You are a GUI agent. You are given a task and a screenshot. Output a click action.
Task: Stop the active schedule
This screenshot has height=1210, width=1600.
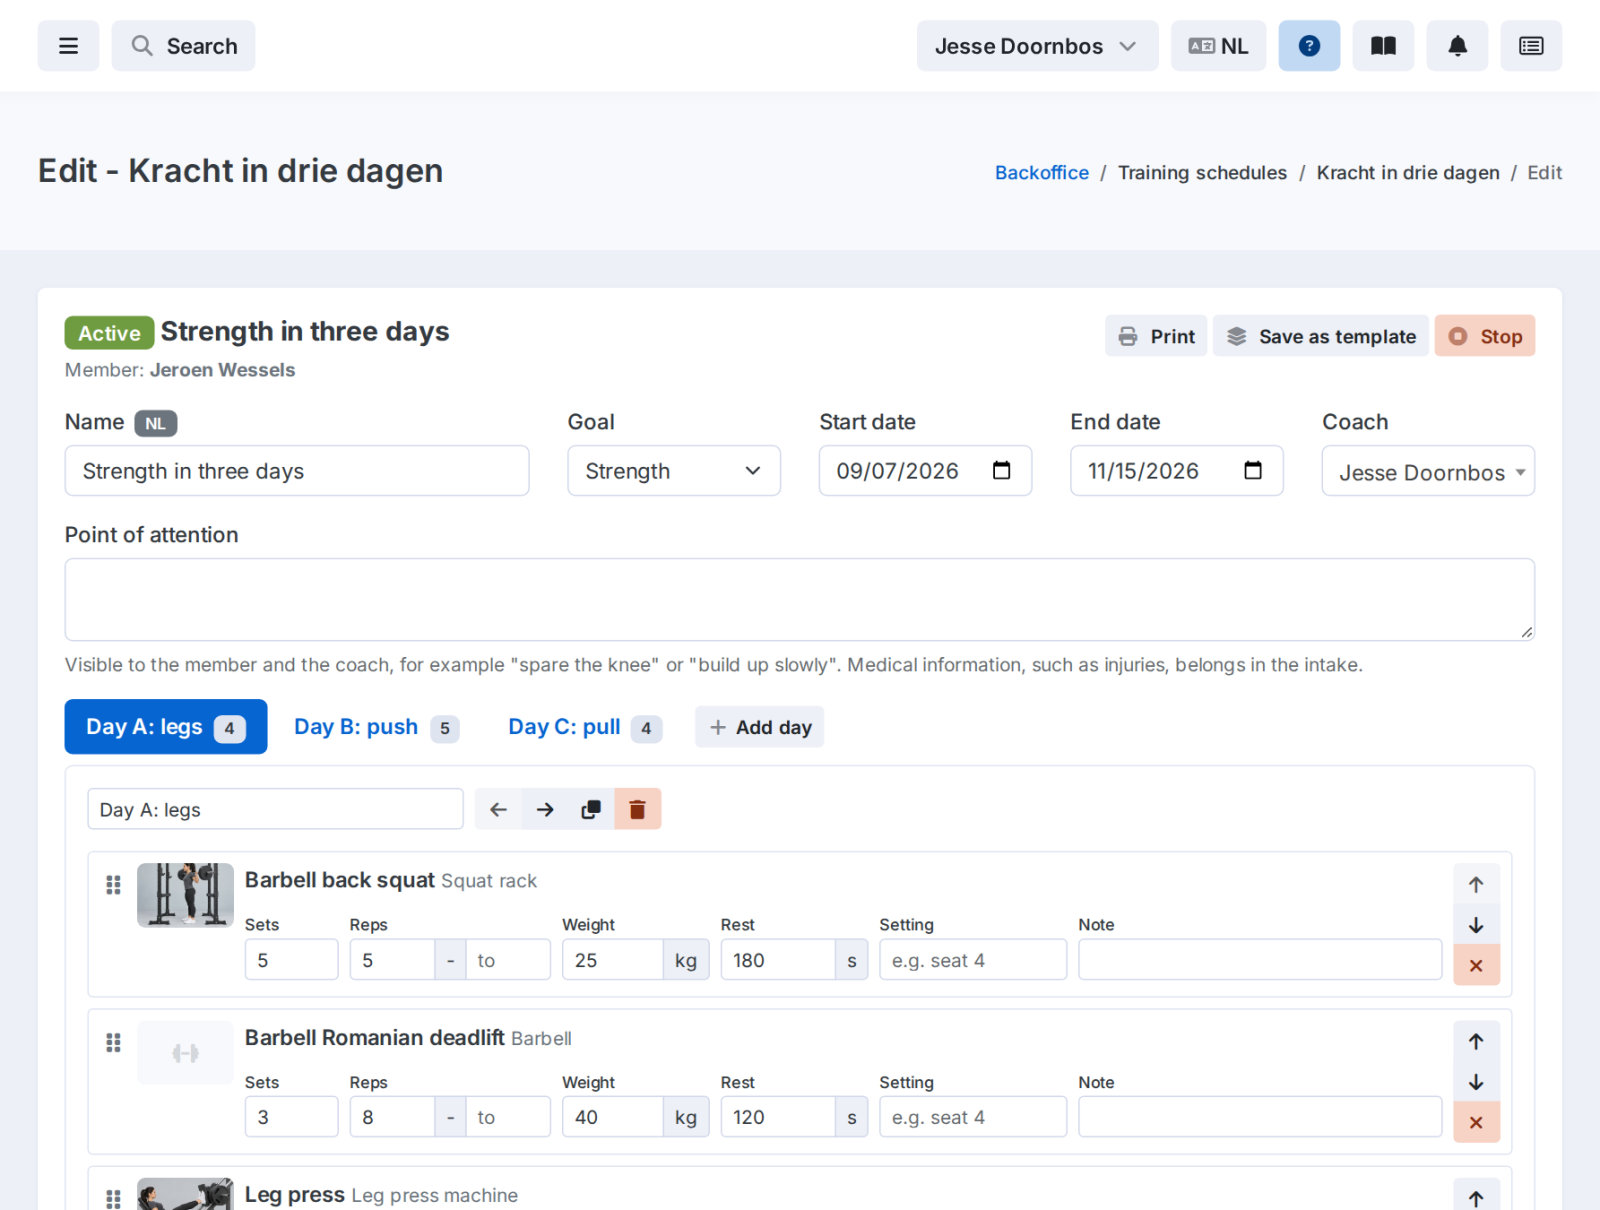point(1485,336)
